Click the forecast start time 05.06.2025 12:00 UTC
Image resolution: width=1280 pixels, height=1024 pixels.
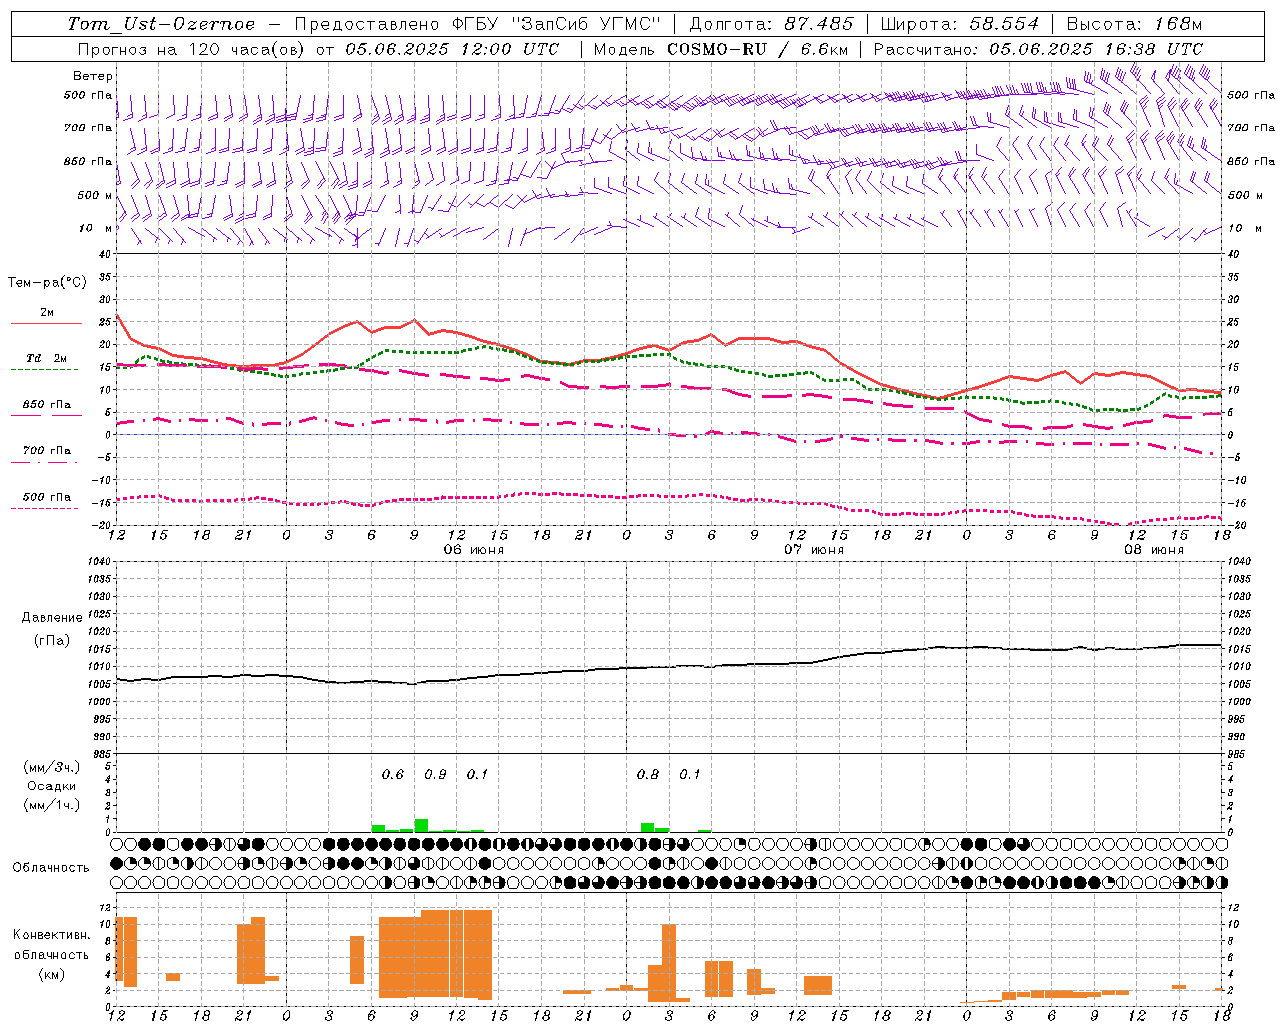(x=452, y=49)
